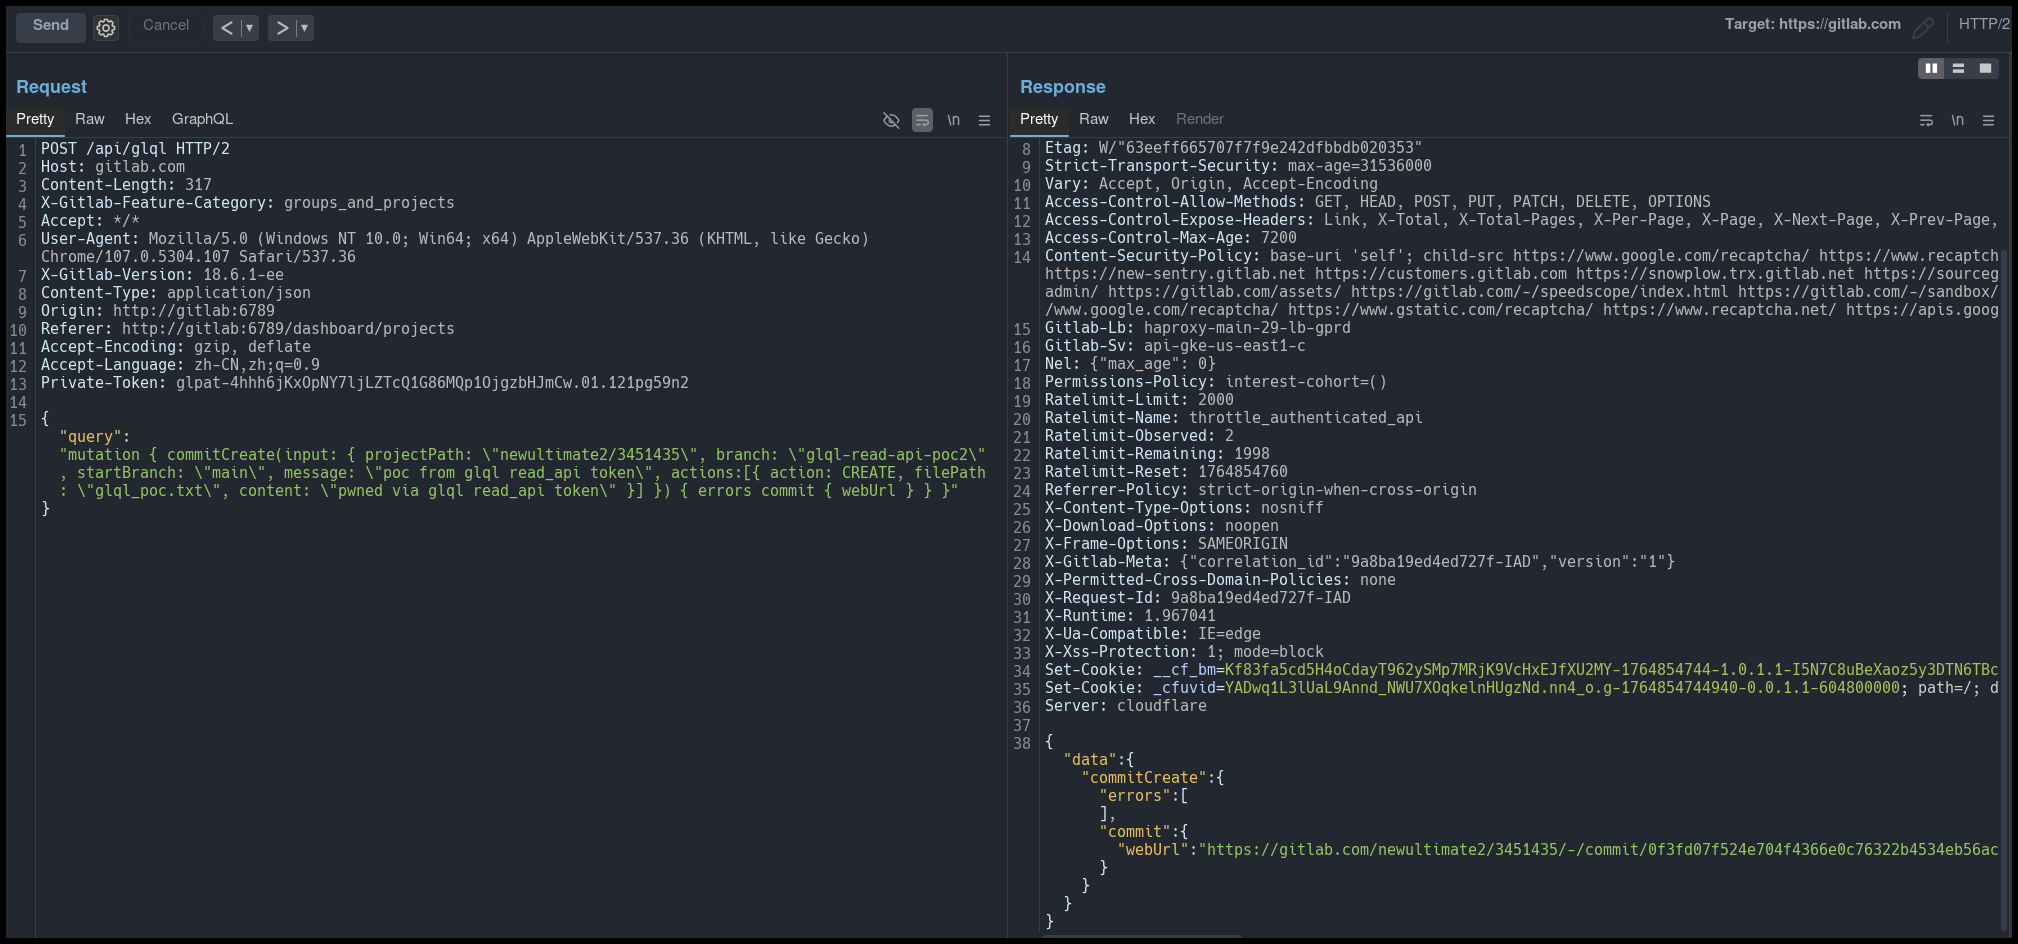Viewport: 2018px width, 944px height.
Task: Click the Referer header line in request
Action: click(248, 329)
